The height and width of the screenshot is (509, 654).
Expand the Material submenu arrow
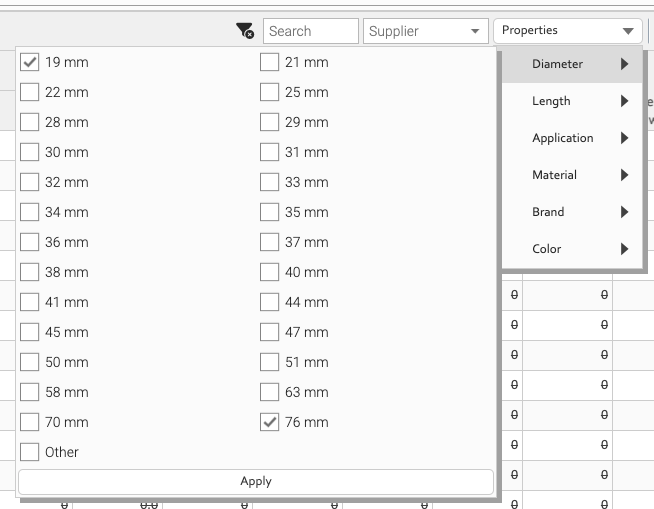point(624,175)
